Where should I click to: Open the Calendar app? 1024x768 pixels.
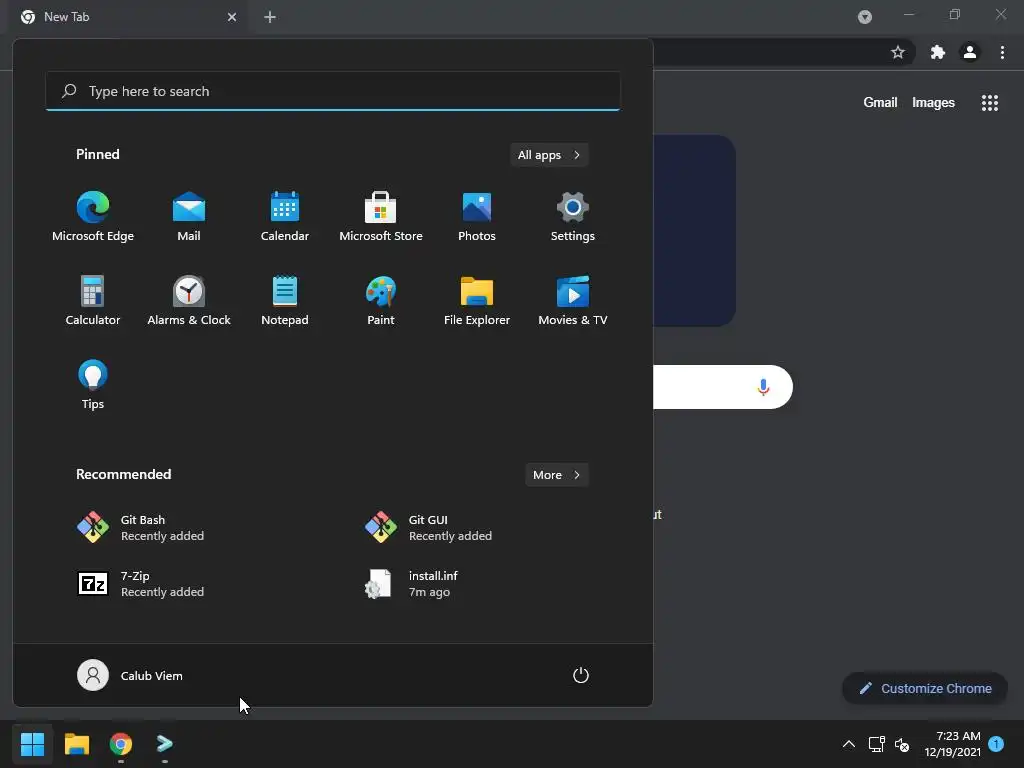[285, 217]
